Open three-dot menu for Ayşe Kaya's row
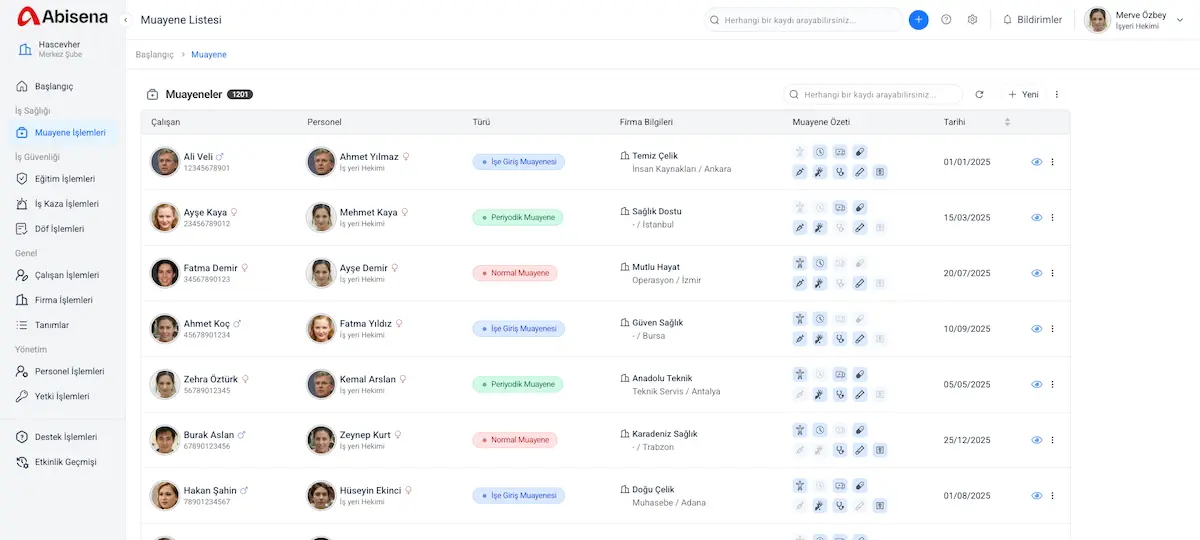This screenshot has width=1200, height=540. coord(1053,218)
